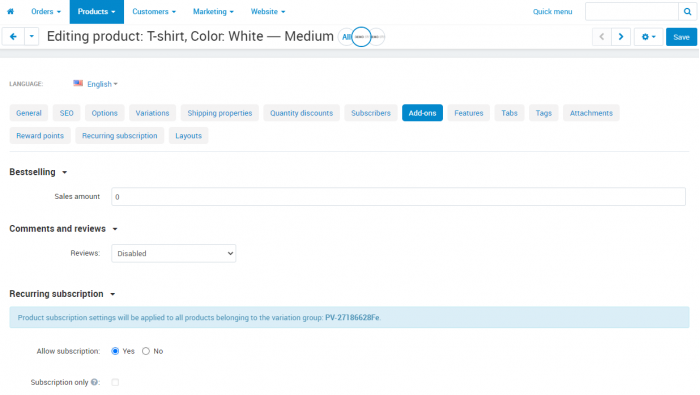This screenshot has width=700, height=395.
Task: Open the Tabs tab
Action: (509, 113)
